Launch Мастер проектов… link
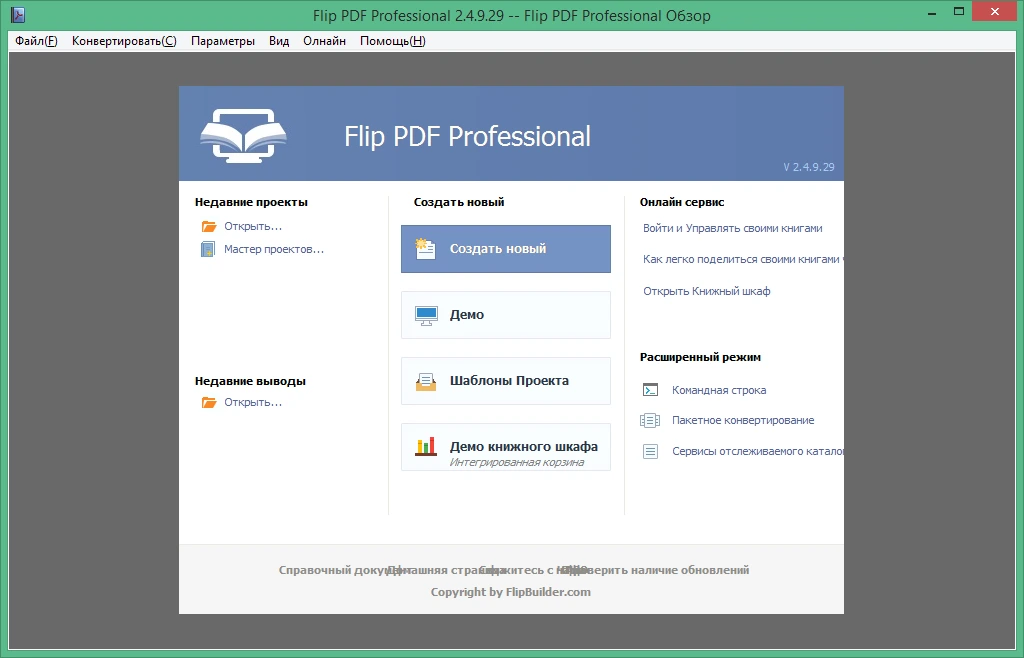Image resolution: width=1024 pixels, height=658 pixels. 274,249
